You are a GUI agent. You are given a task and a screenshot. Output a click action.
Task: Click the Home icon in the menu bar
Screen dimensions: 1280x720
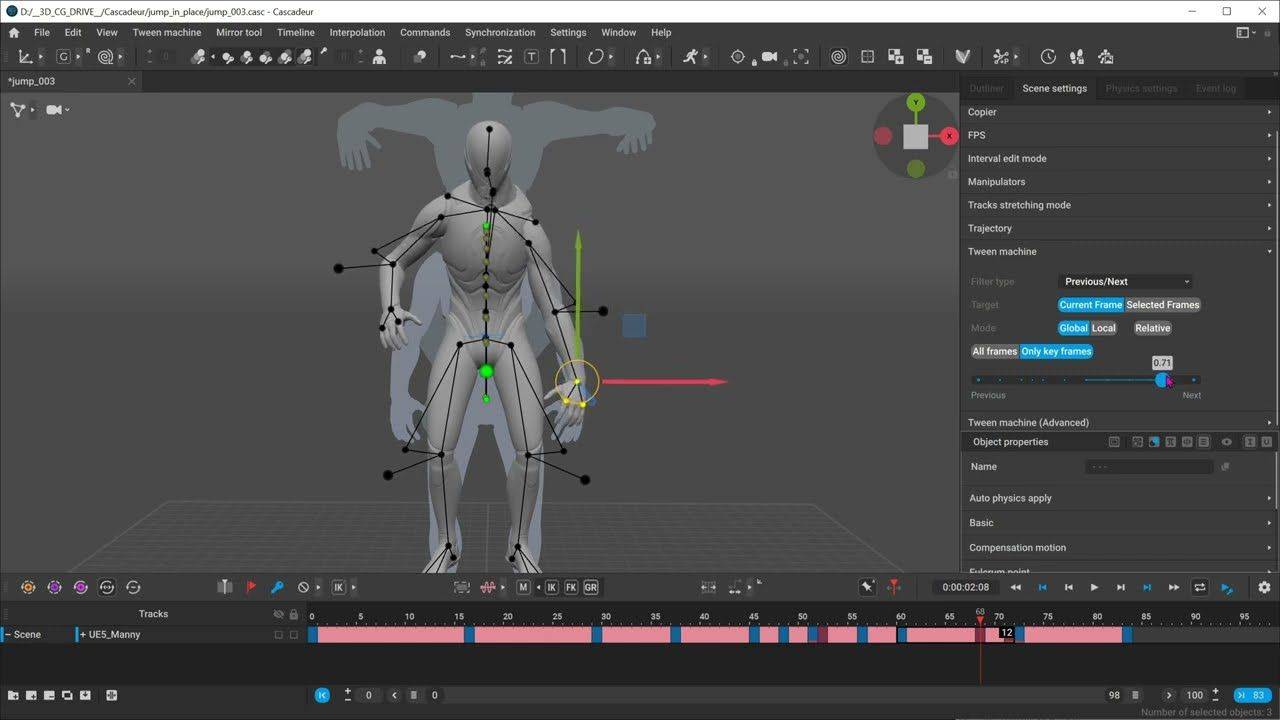click(14, 32)
